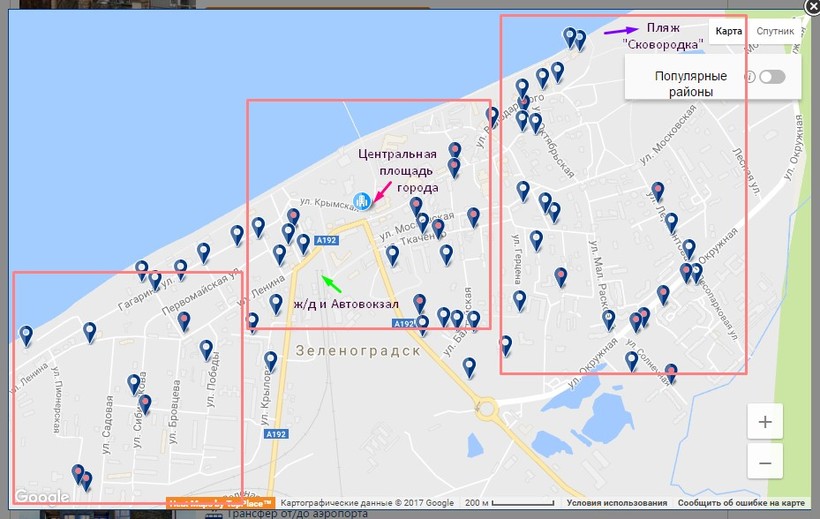Click the Google logo on the map
Screen dimensions: 820x519
point(41,496)
